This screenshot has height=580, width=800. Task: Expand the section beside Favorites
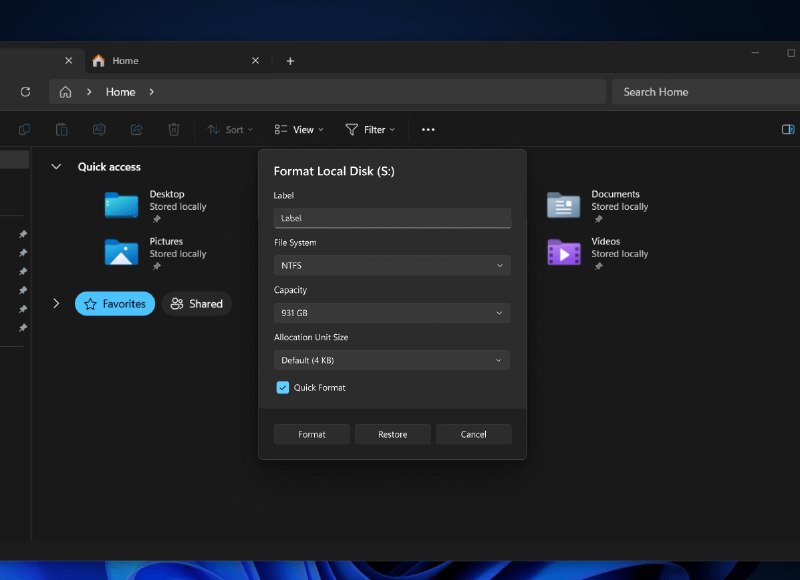[56, 304]
